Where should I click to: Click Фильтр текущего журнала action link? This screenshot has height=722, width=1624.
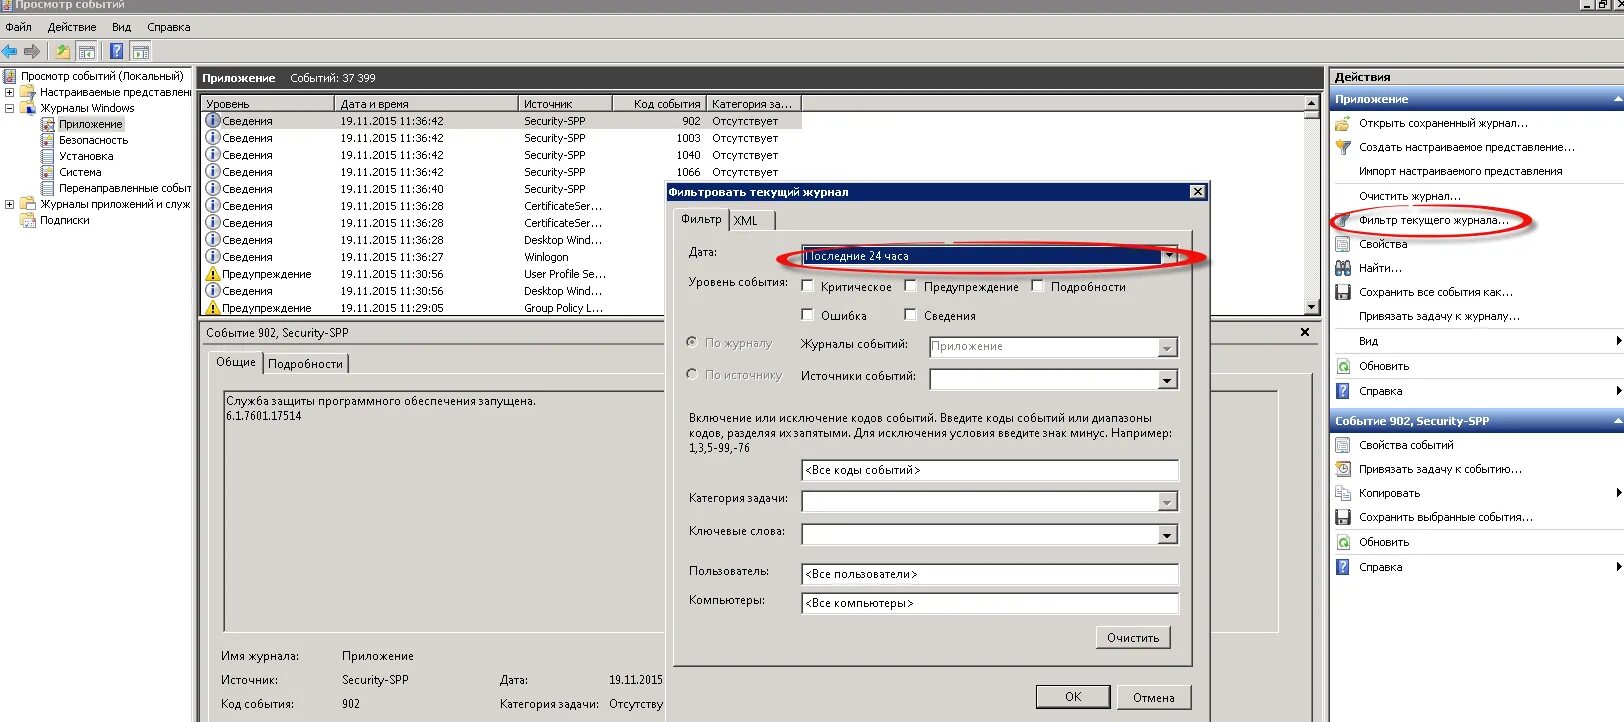coord(1433,220)
